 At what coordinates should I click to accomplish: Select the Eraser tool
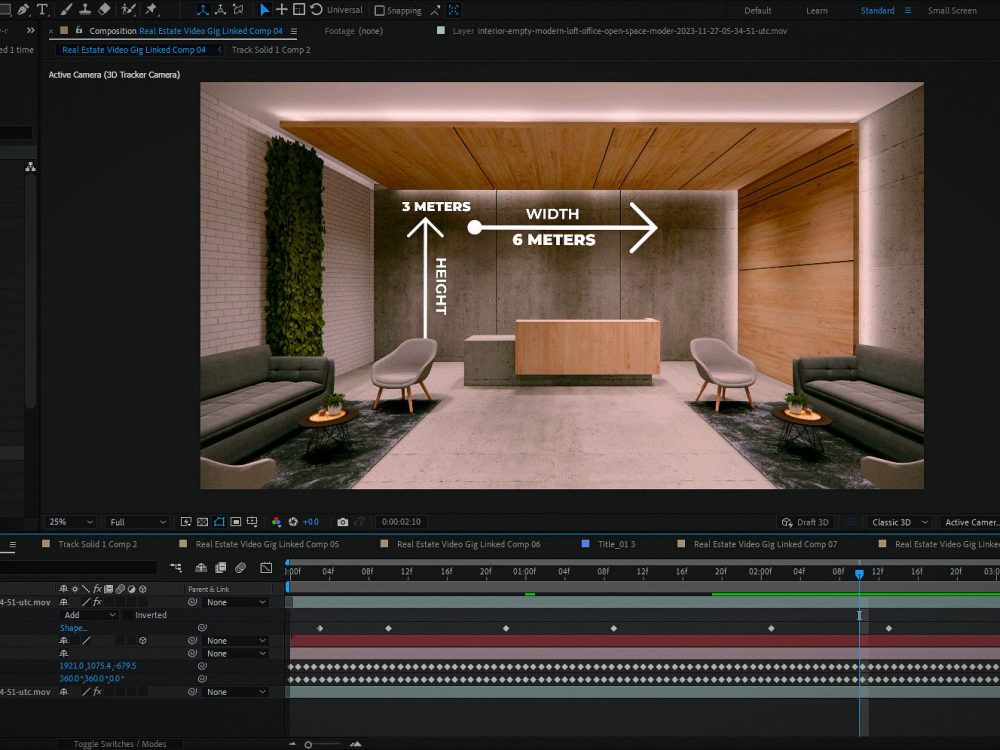click(105, 10)
